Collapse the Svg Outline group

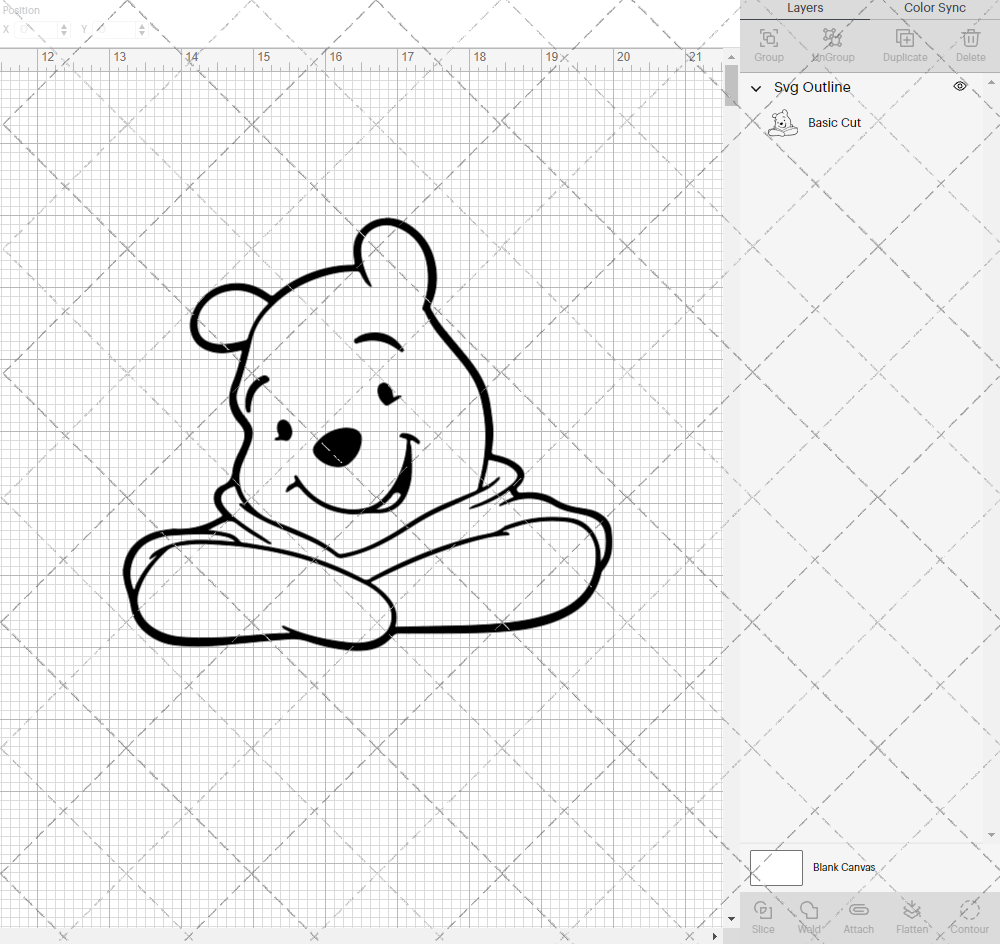point(756,88)
